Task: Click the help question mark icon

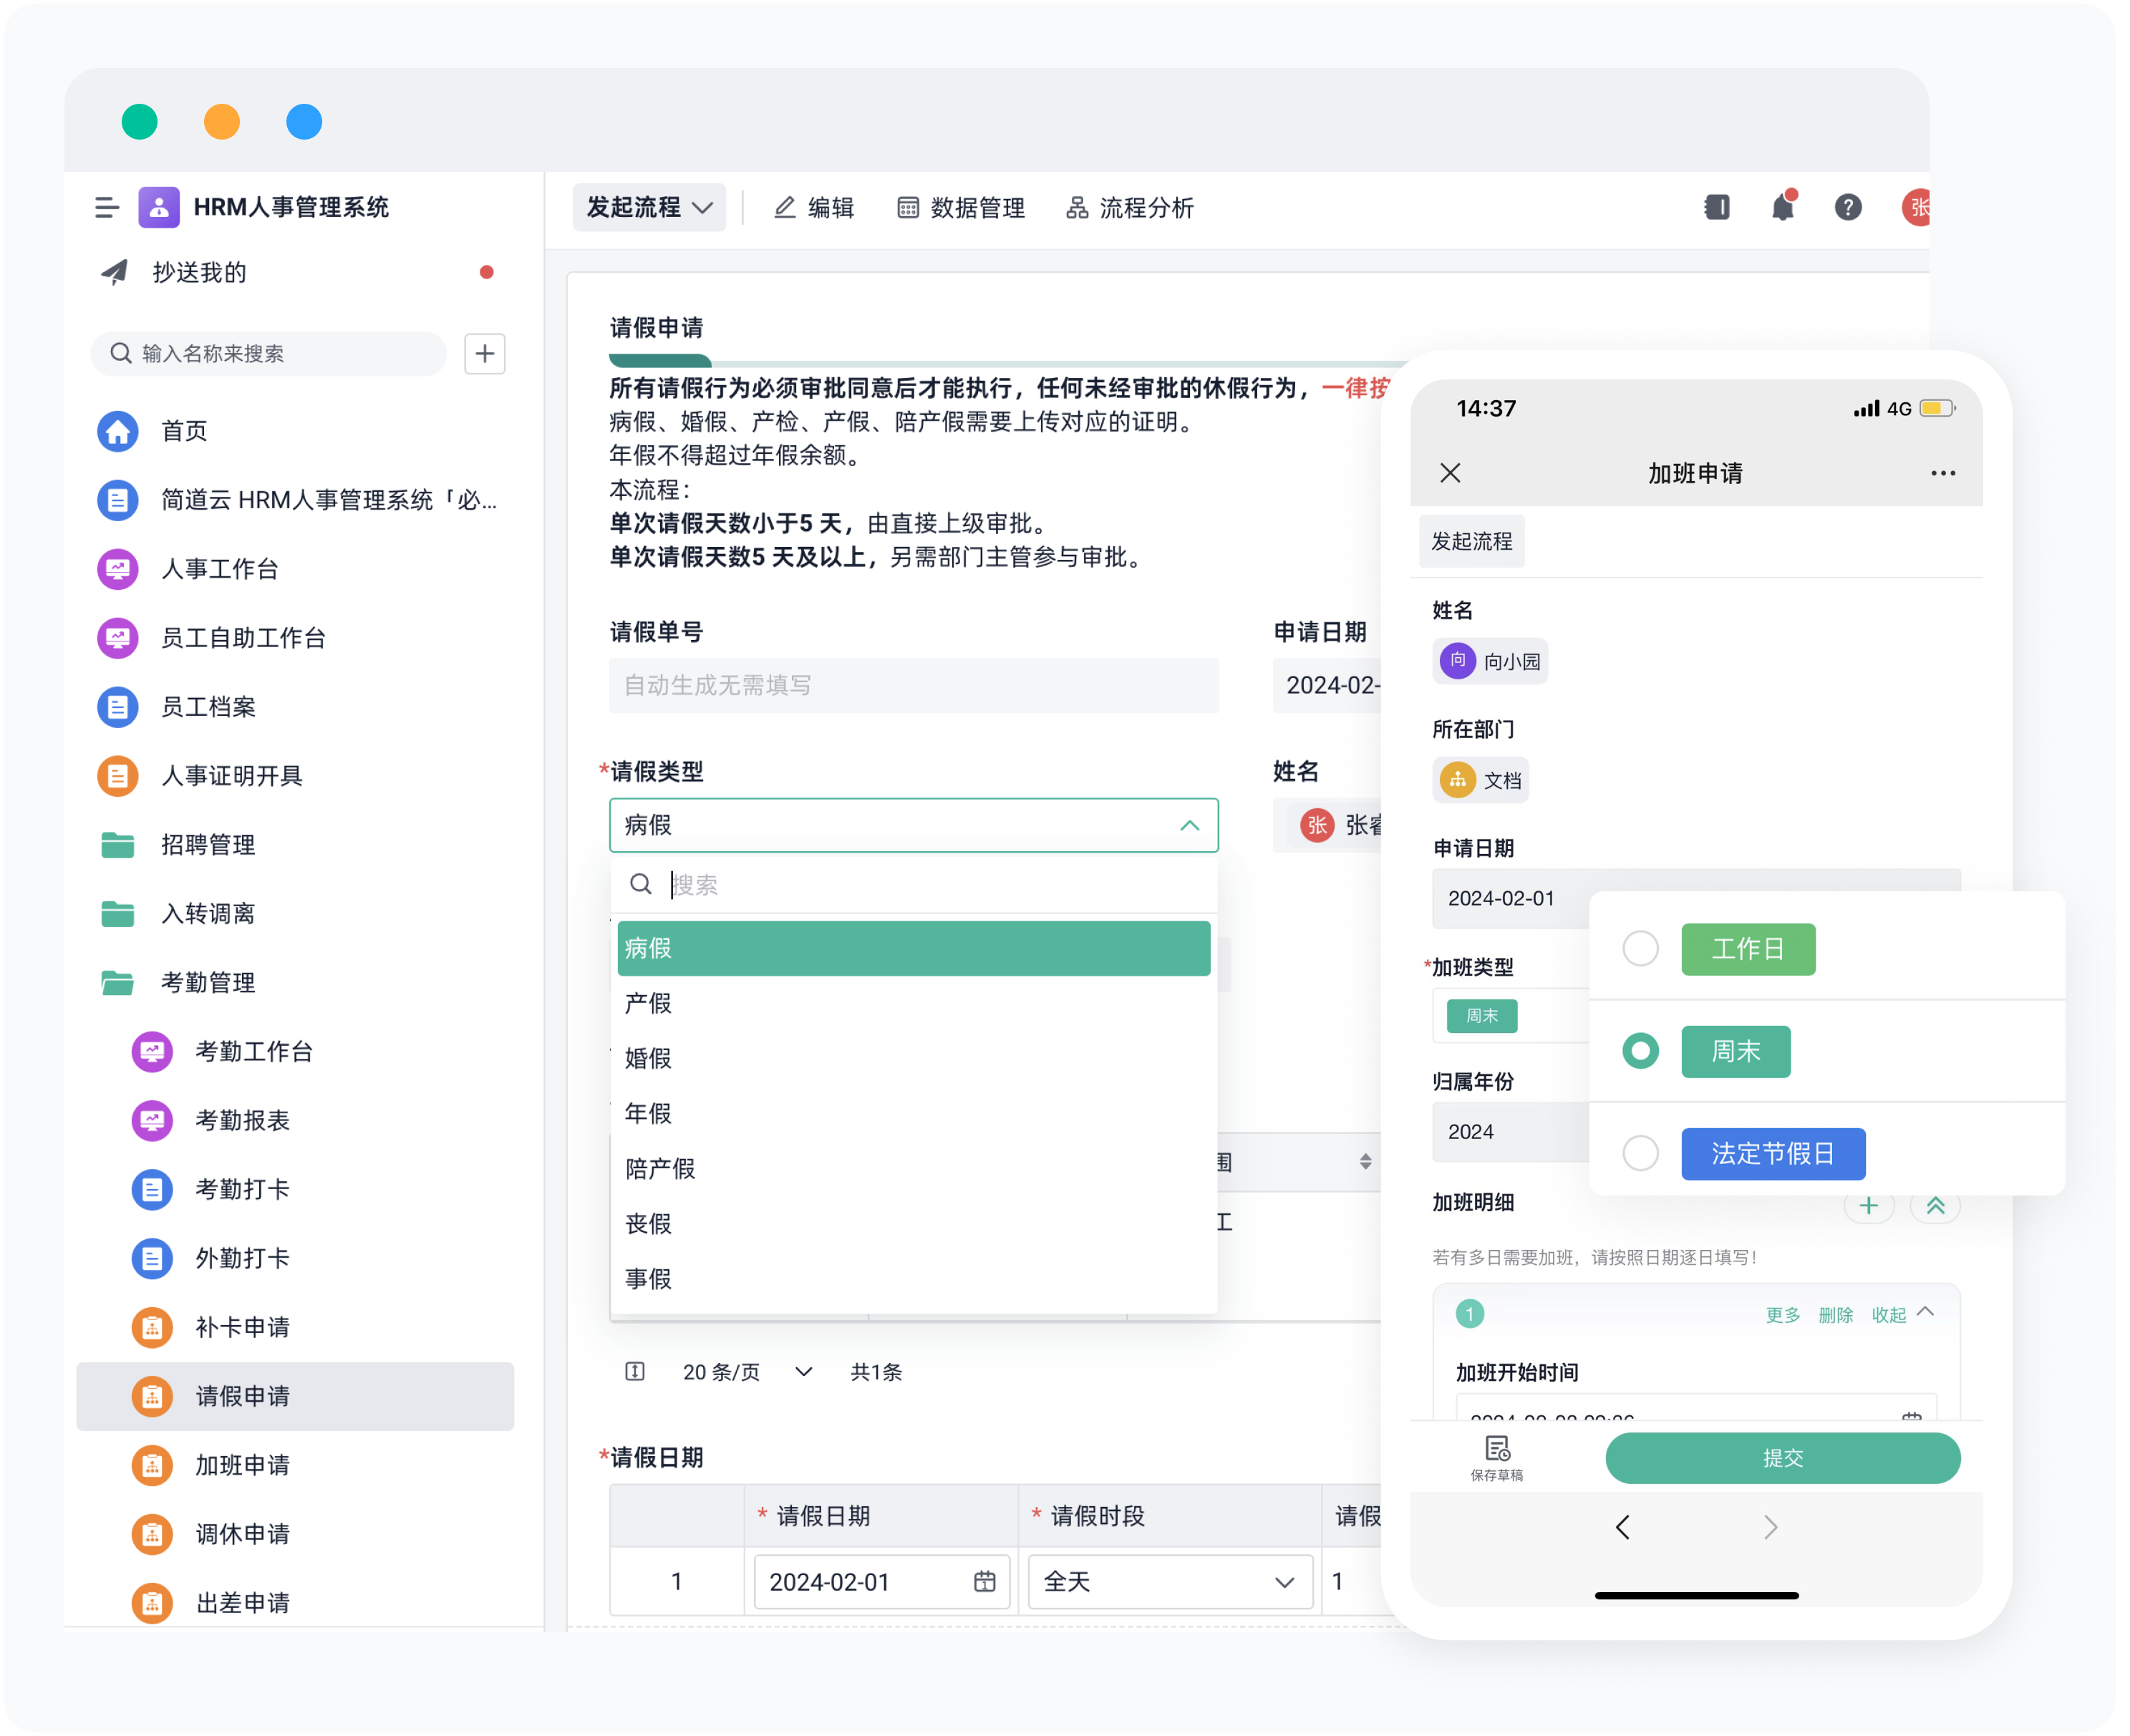Action: pyautogui.click(x=1848, y=207)
